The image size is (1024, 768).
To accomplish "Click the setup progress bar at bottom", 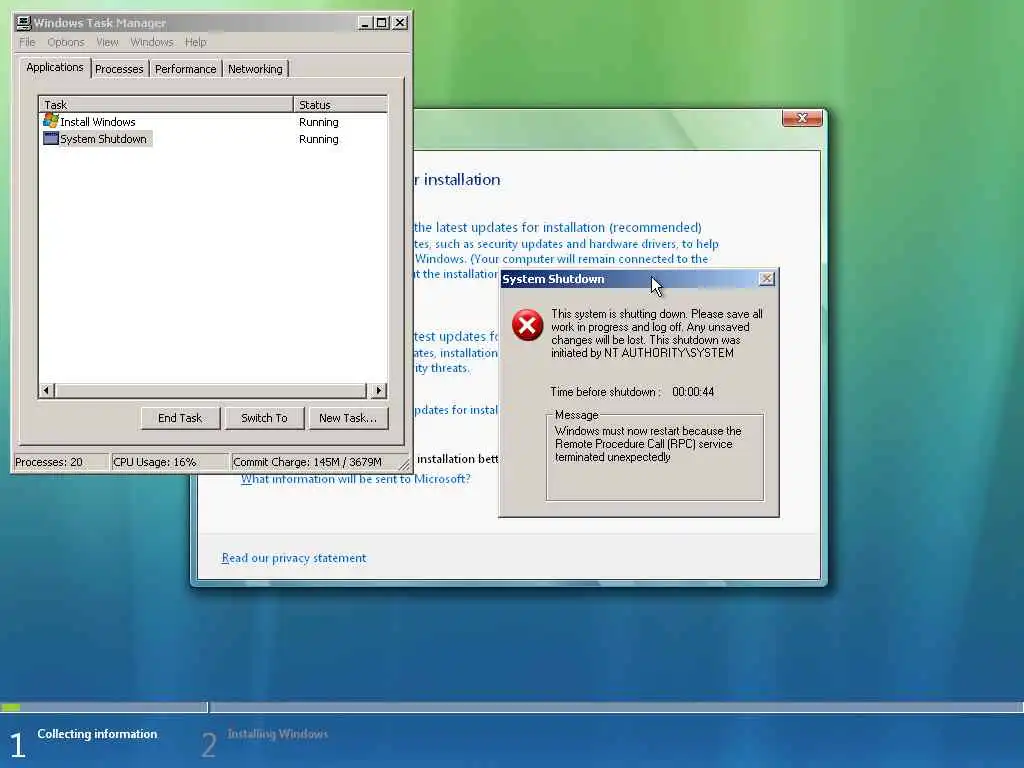I will [512, 707].
